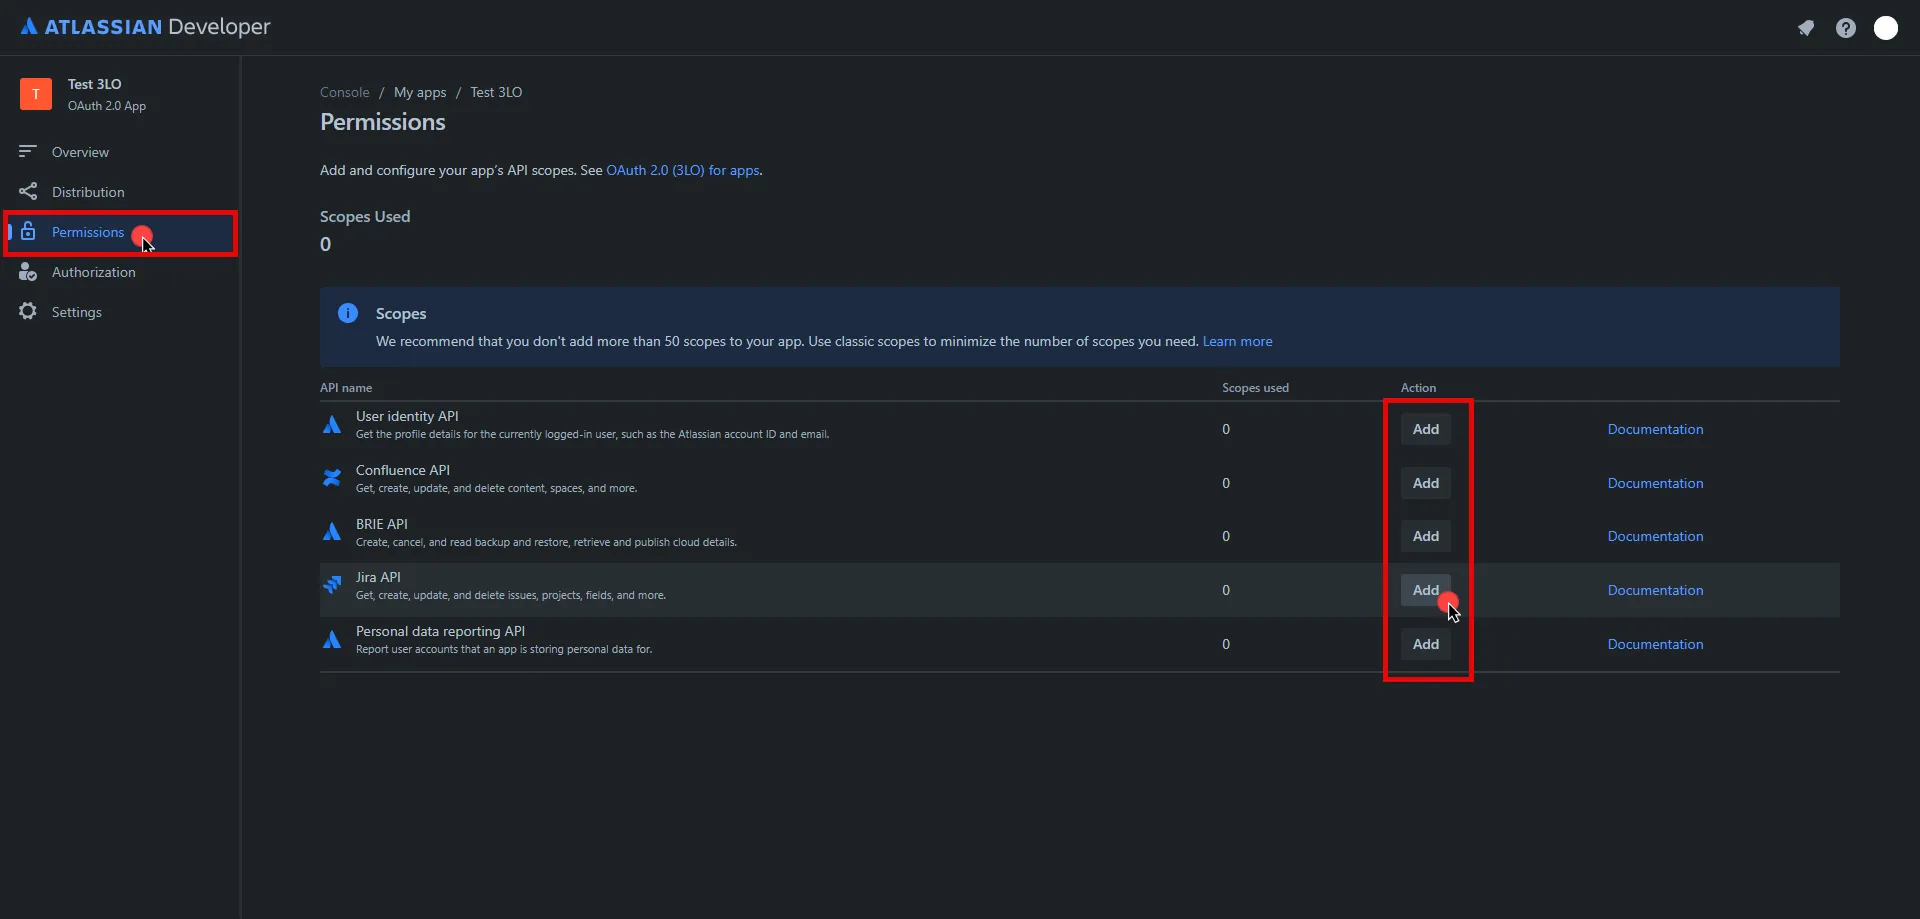Click the Atlassian Developer logo

[x=145, y=27]
